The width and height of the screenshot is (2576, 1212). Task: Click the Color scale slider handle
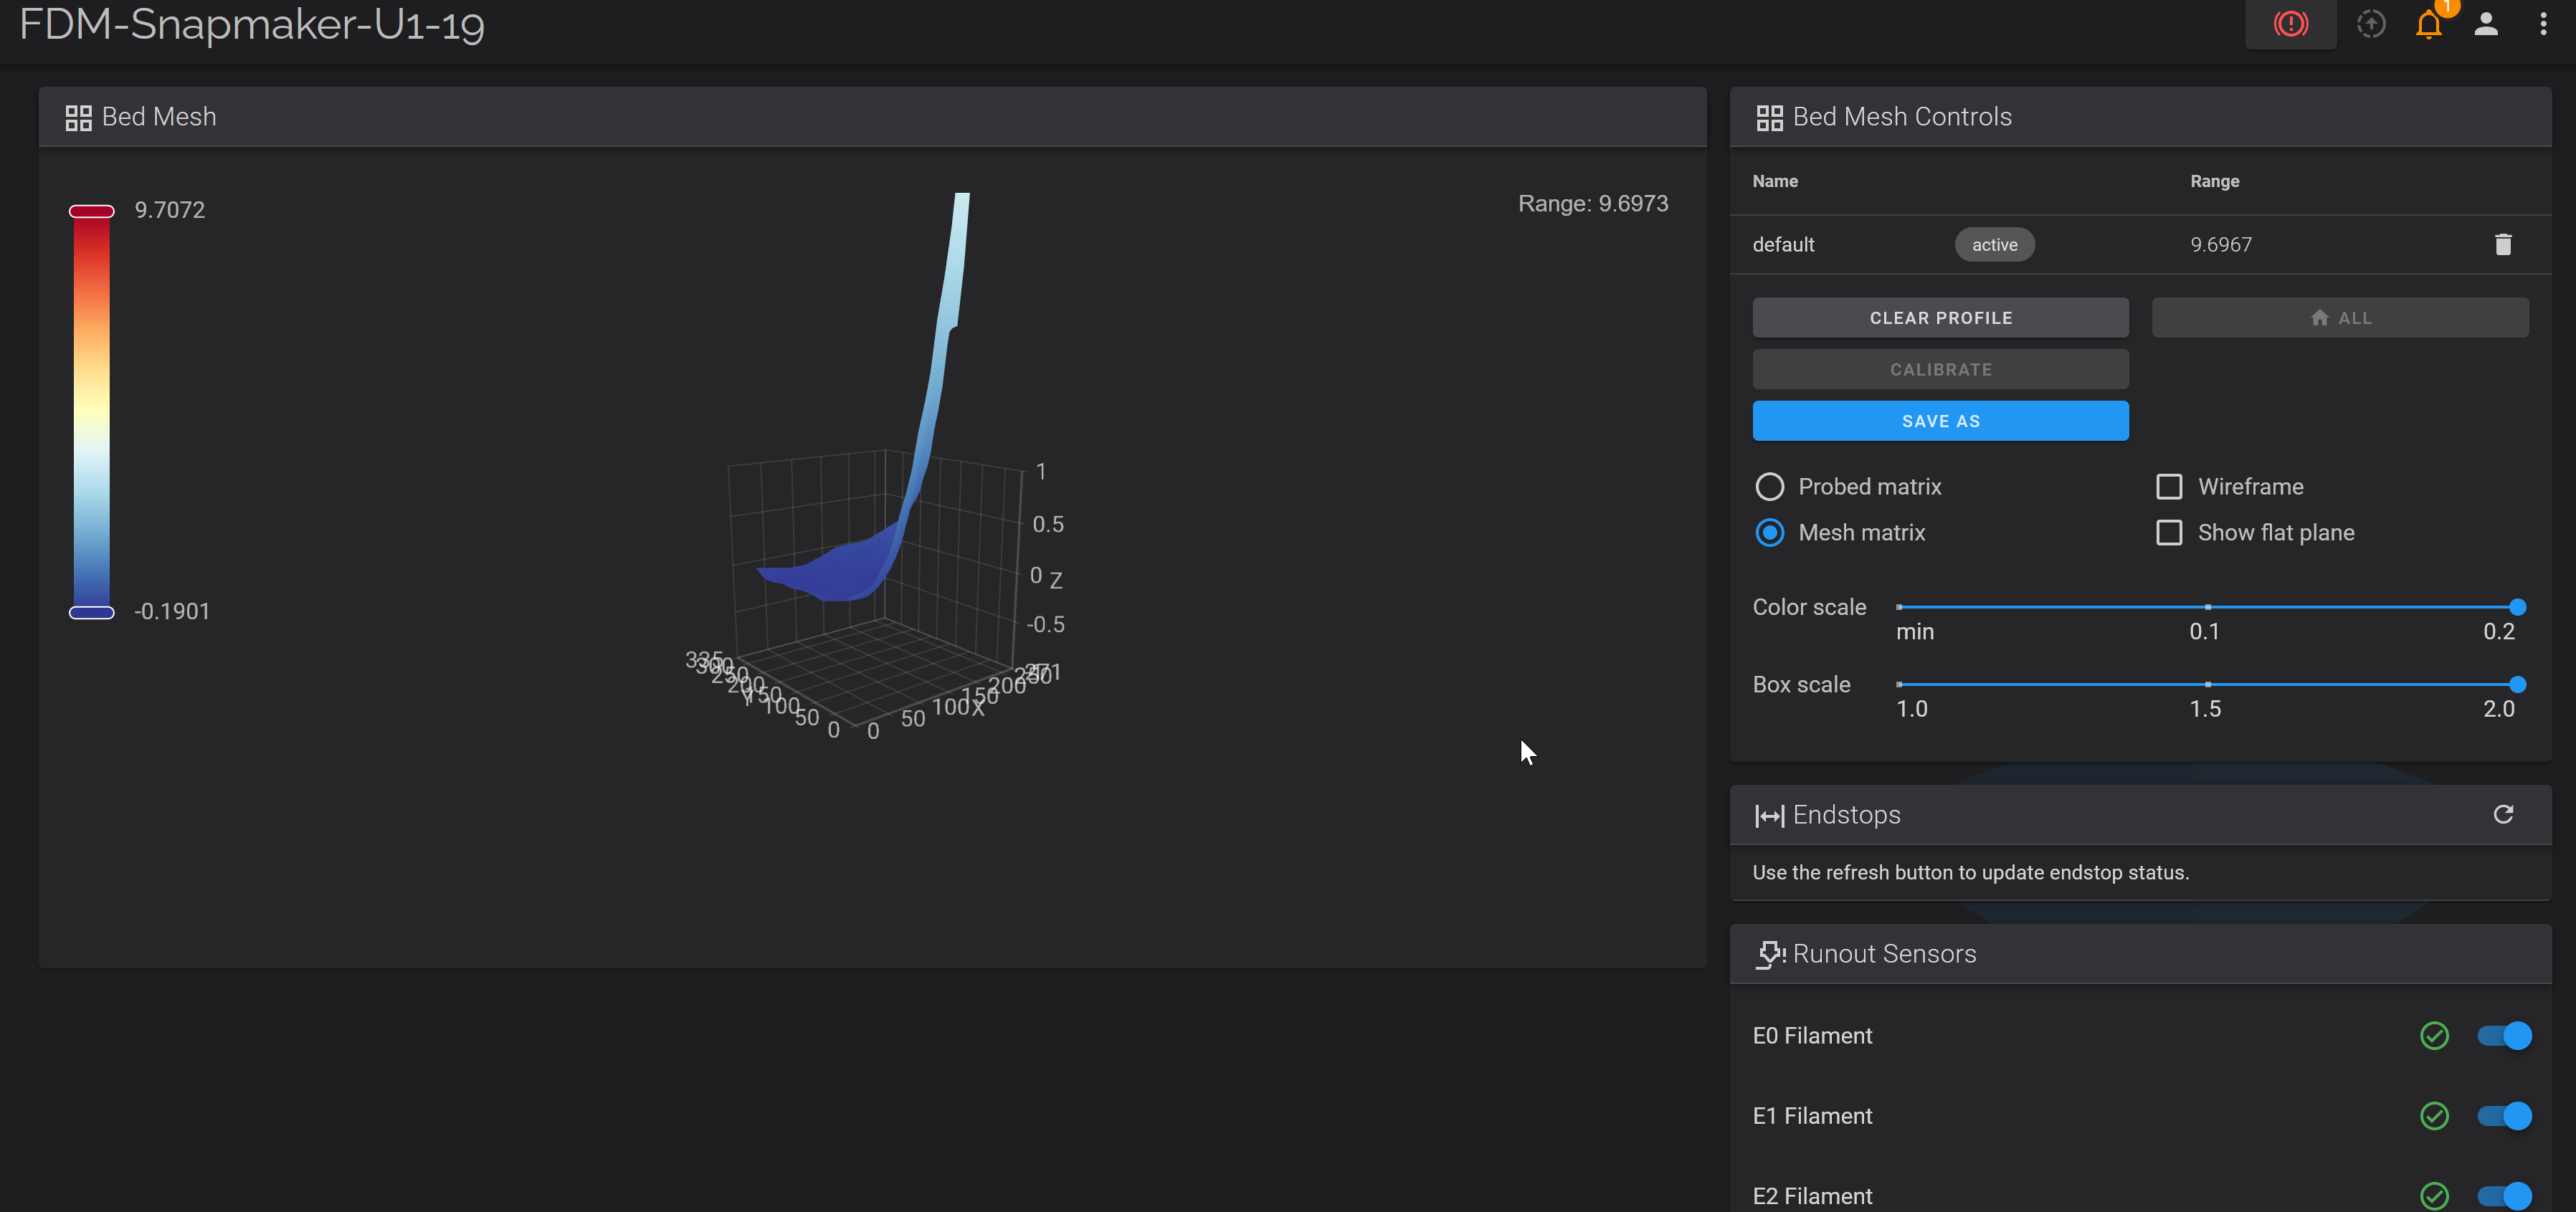2517,607
